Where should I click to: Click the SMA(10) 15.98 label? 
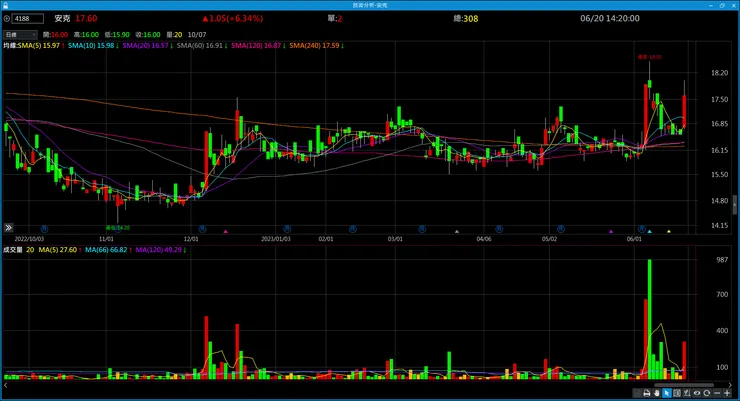pyautogui.click(x=93, y=46)
